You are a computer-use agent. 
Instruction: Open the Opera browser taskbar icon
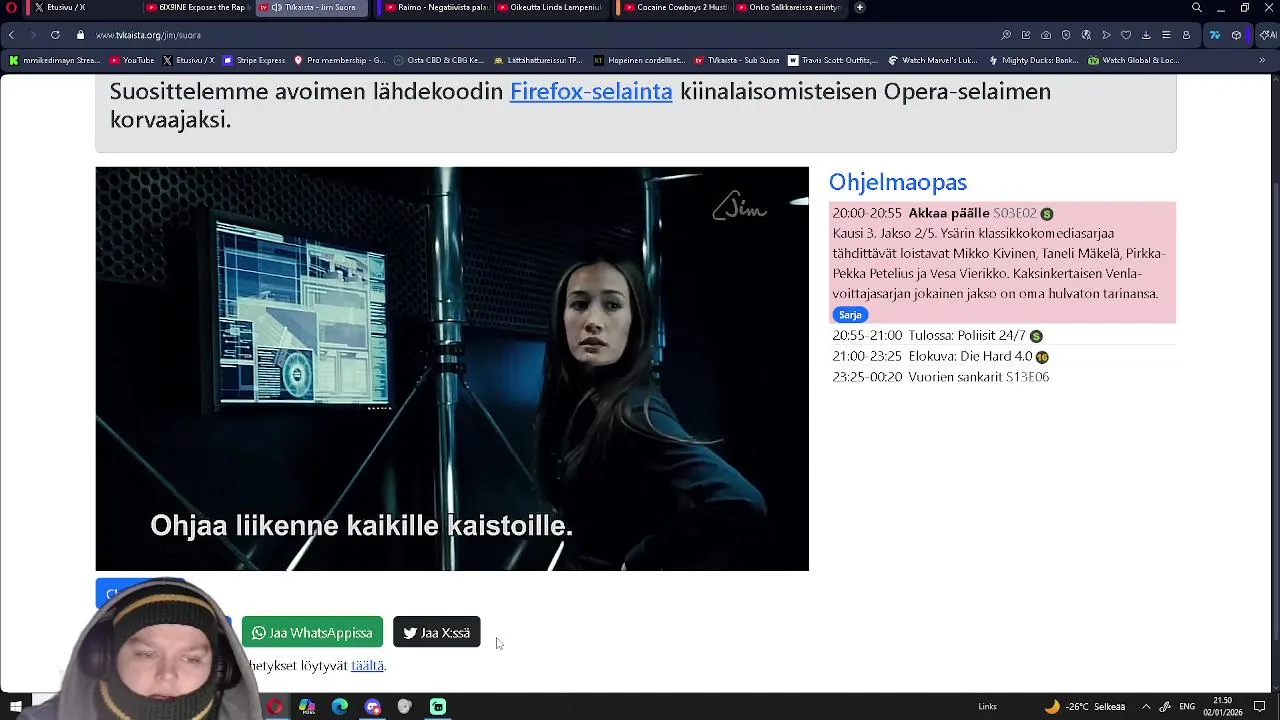point(275,707)
